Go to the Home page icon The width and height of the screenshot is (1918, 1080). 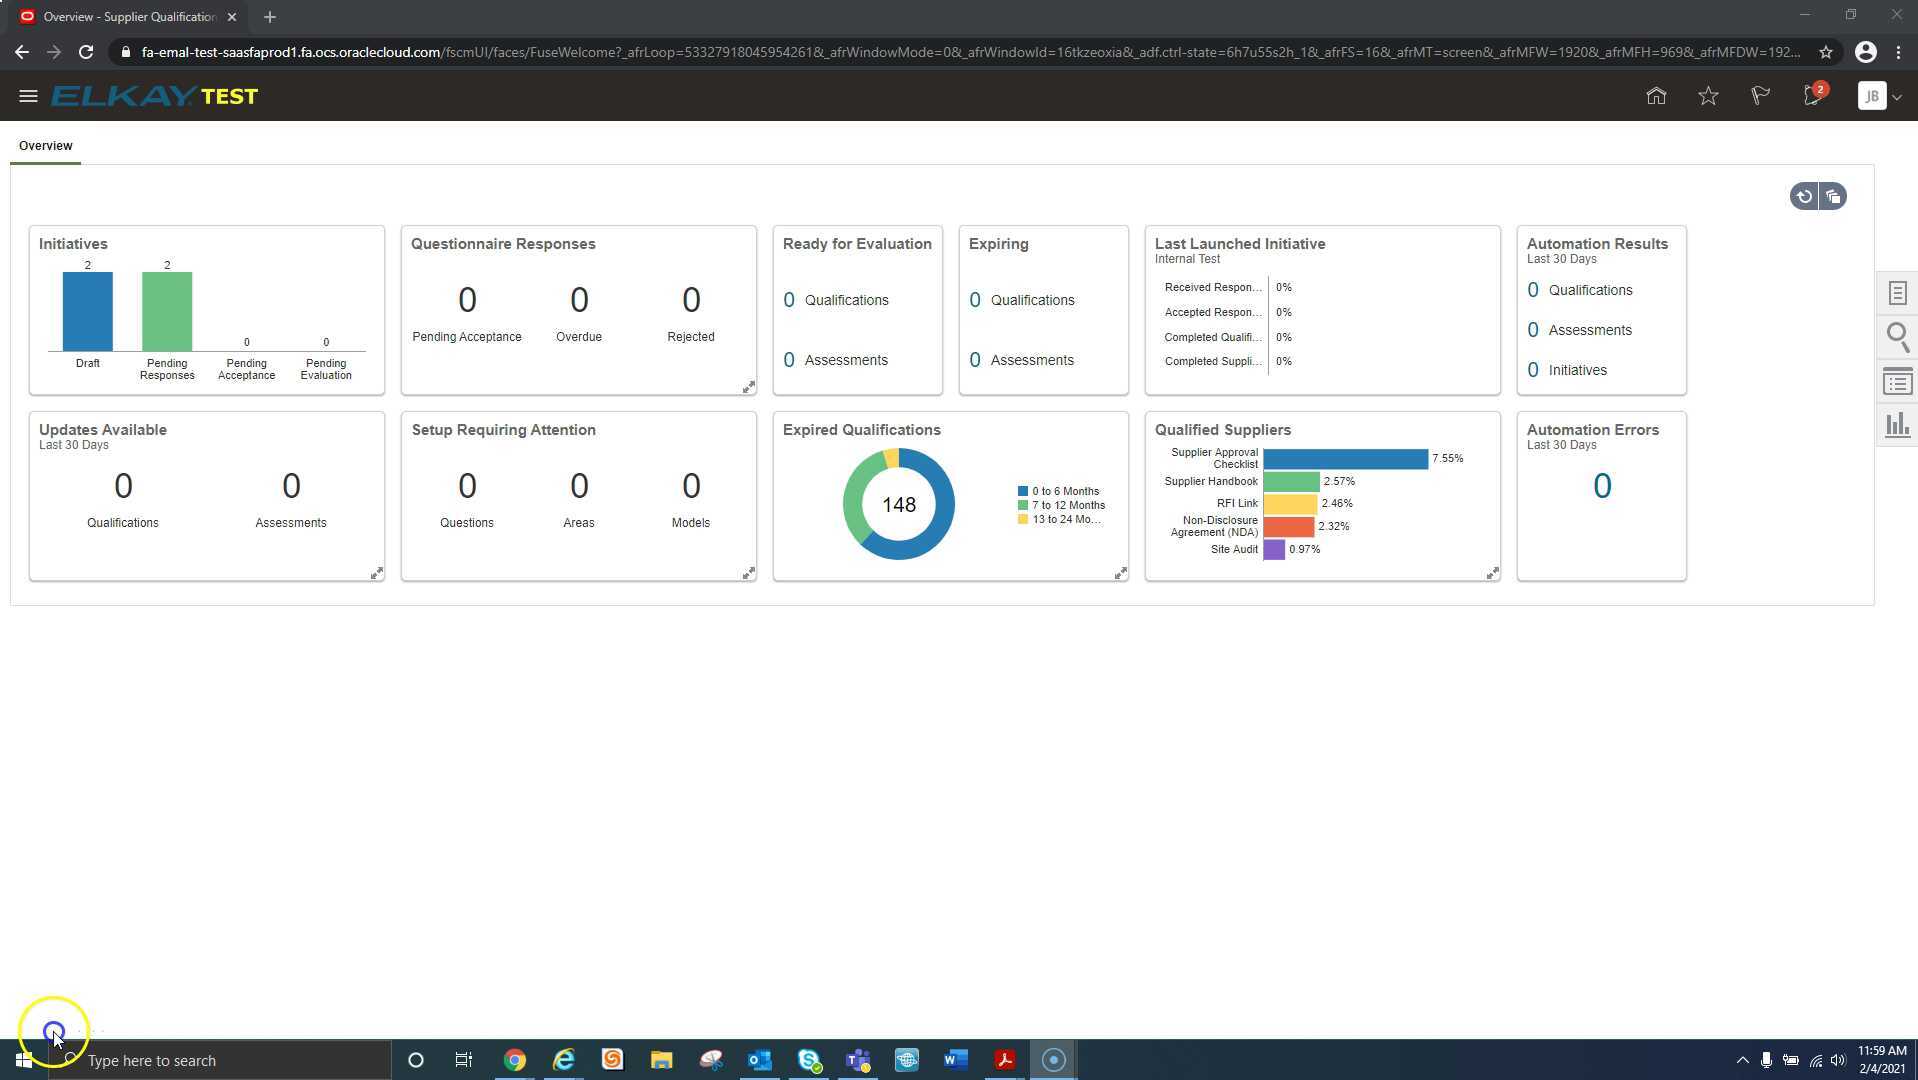pos(1656,96)
